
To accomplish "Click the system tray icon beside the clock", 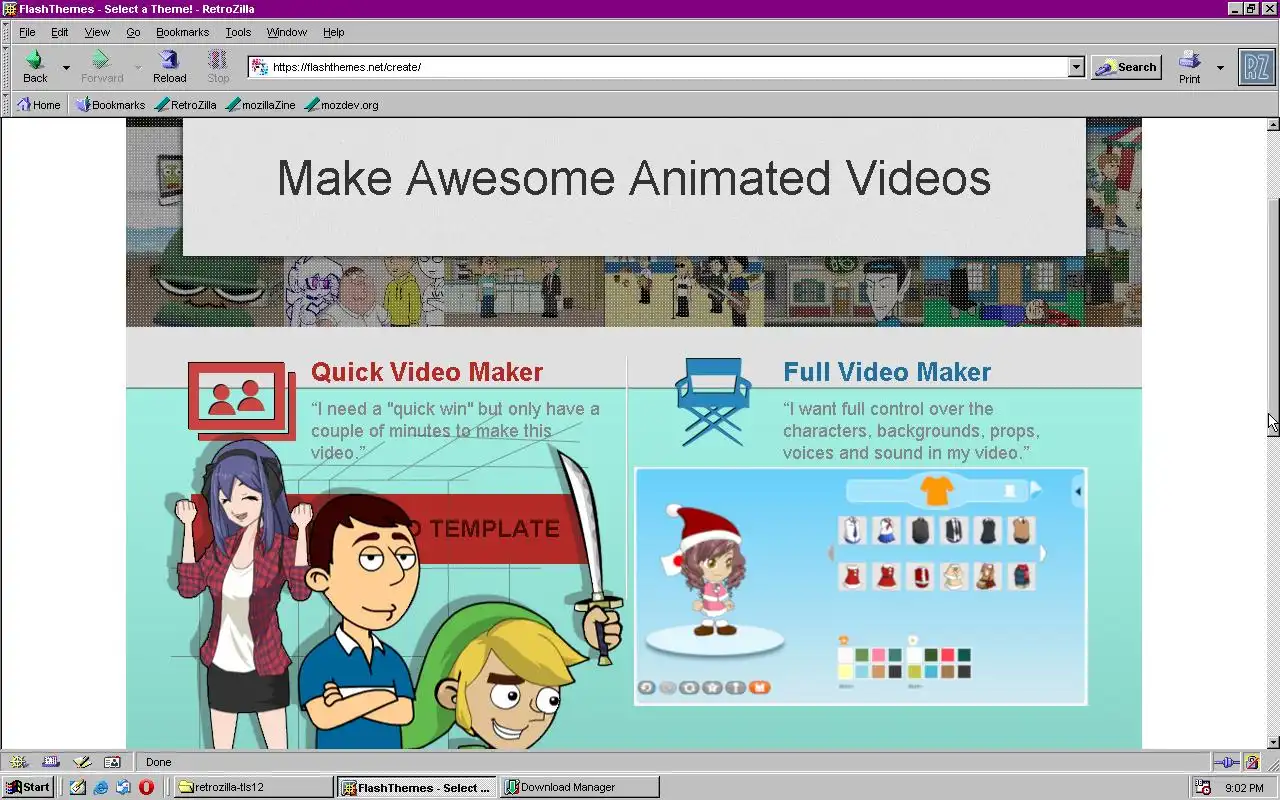I will (1204, 787).
